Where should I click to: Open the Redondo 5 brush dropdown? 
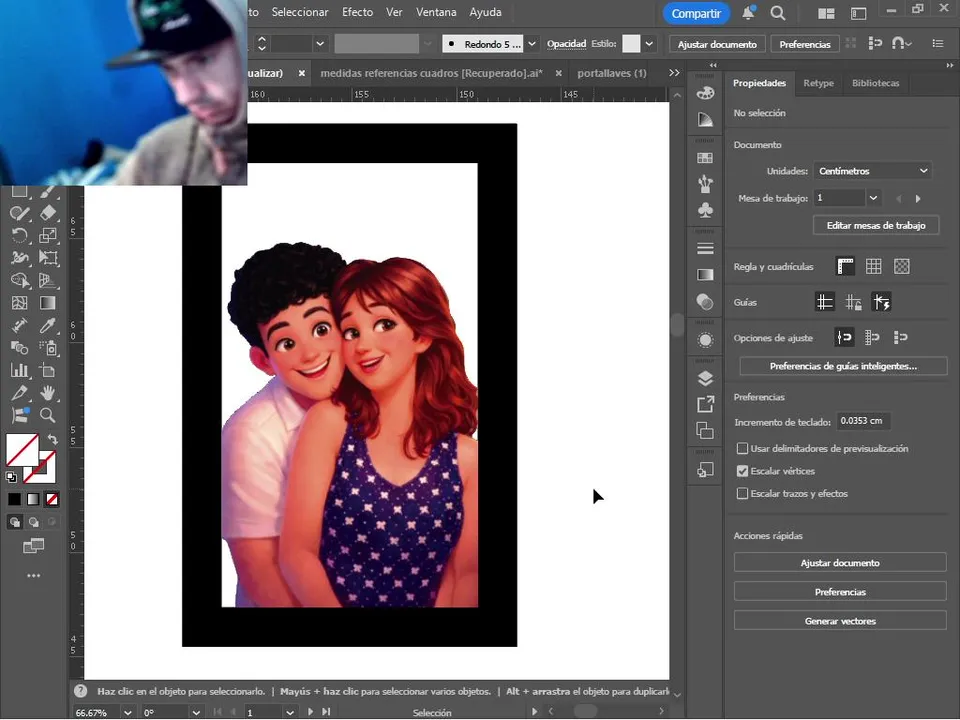531,44
